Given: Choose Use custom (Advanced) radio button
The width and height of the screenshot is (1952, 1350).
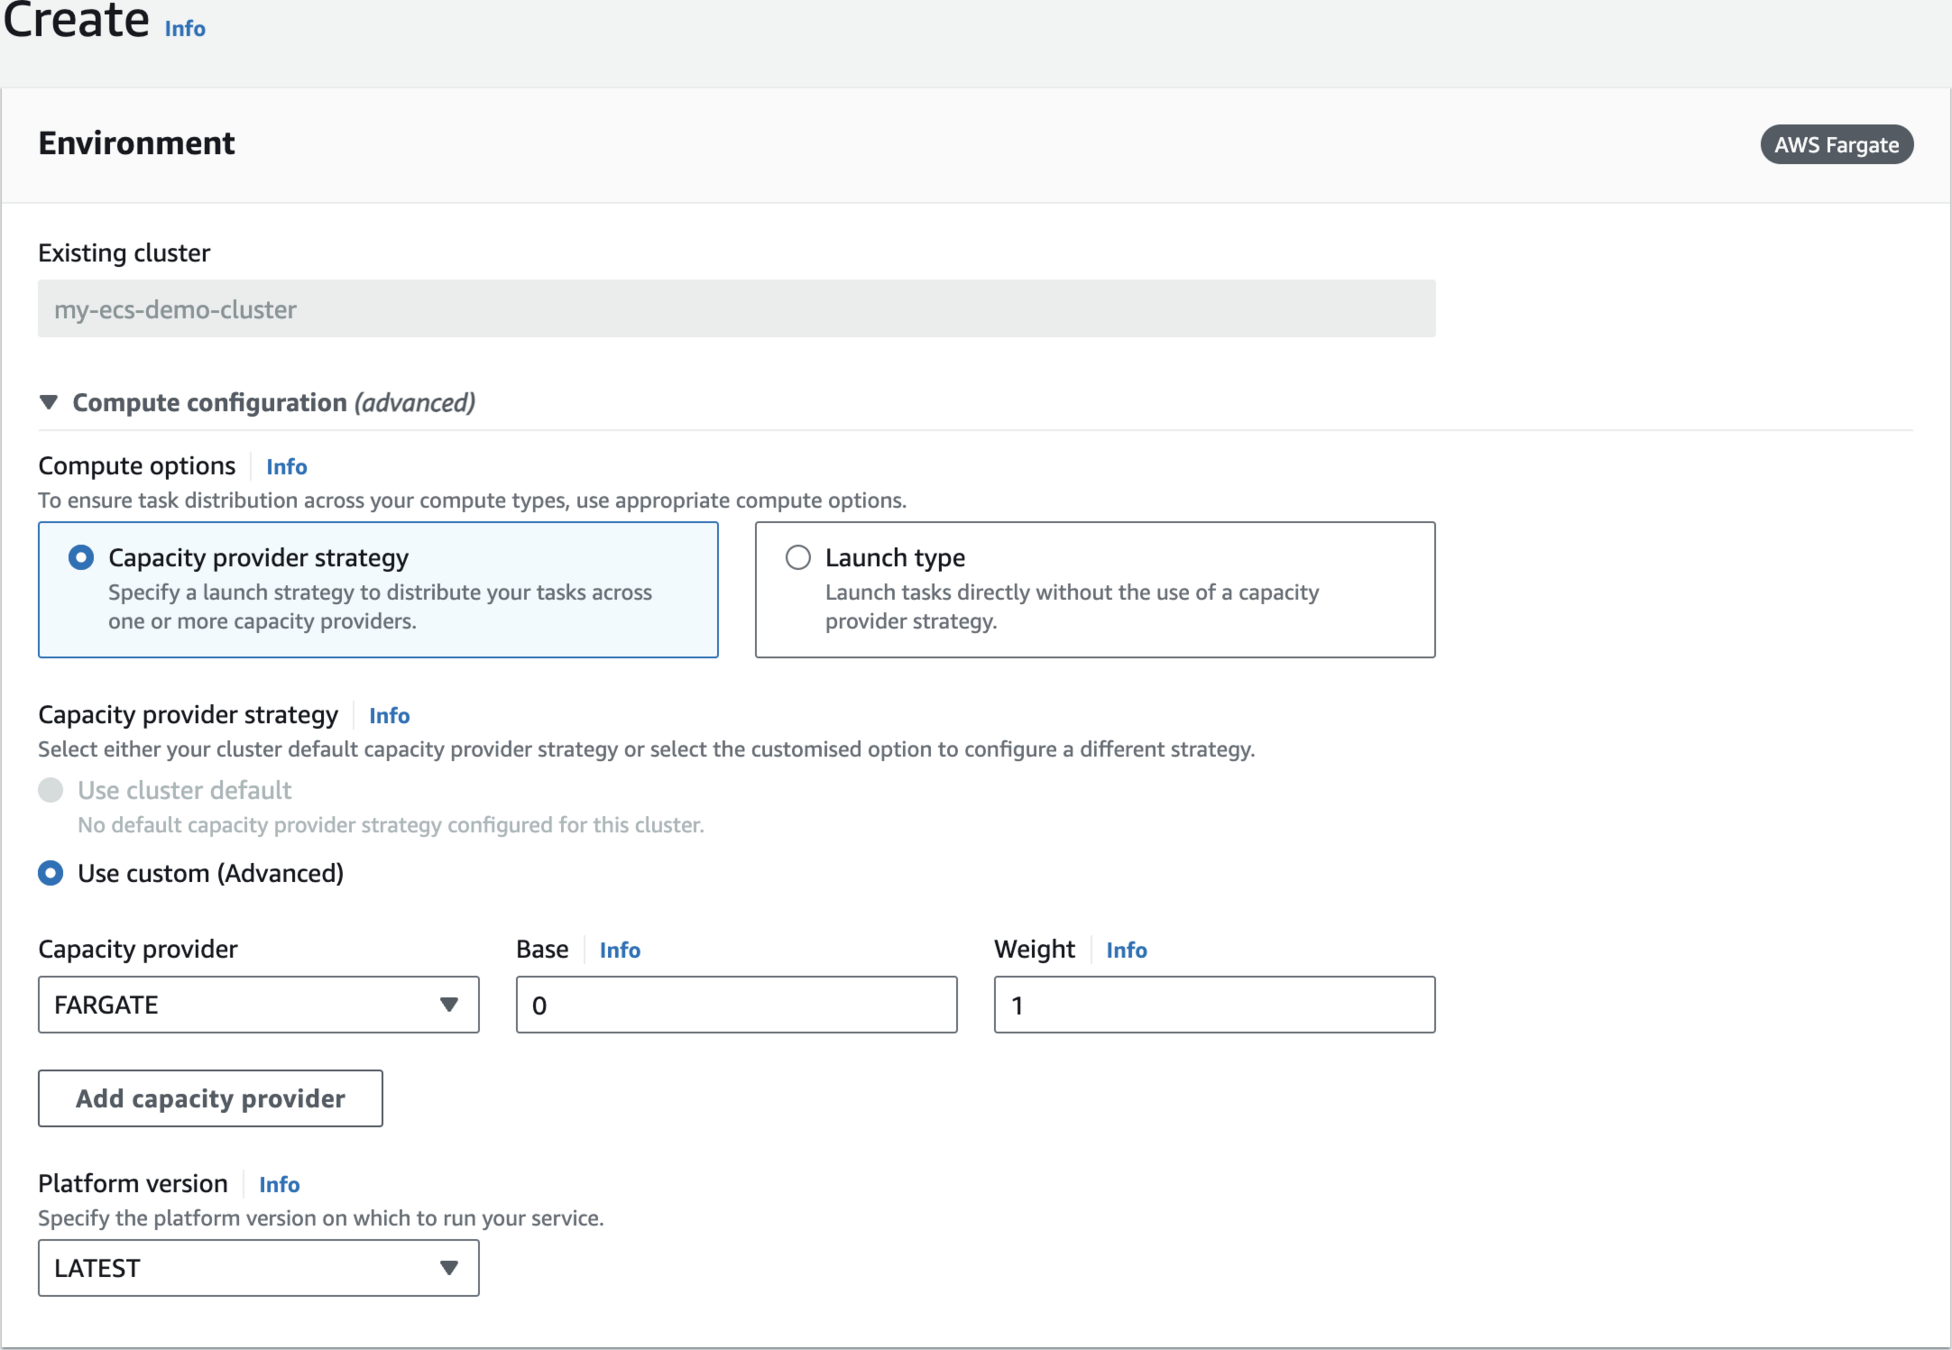Looking at the screenshot, I should pyautogui.click(x=51, y=874).
